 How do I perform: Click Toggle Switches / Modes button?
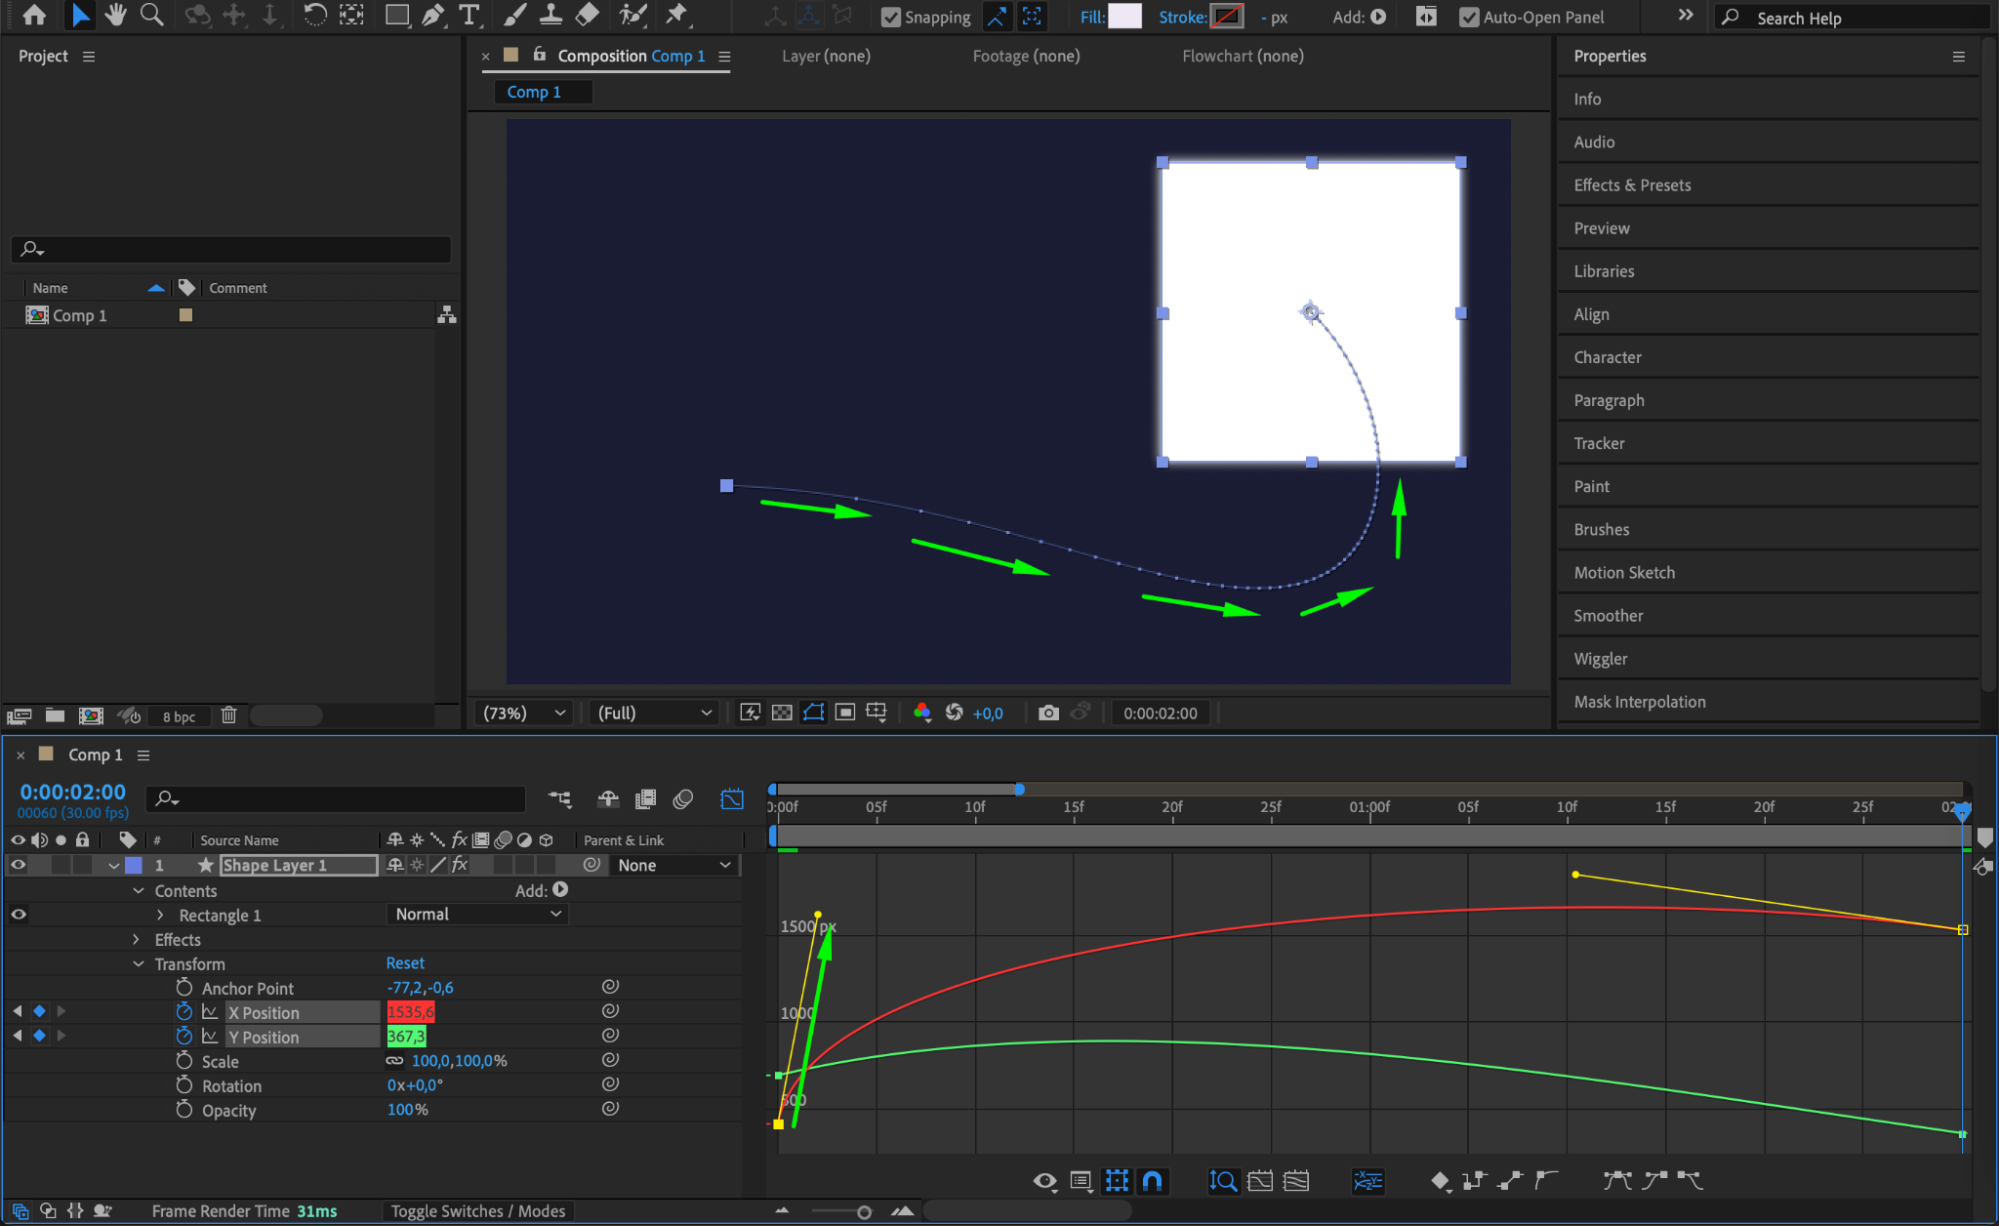477,1211
